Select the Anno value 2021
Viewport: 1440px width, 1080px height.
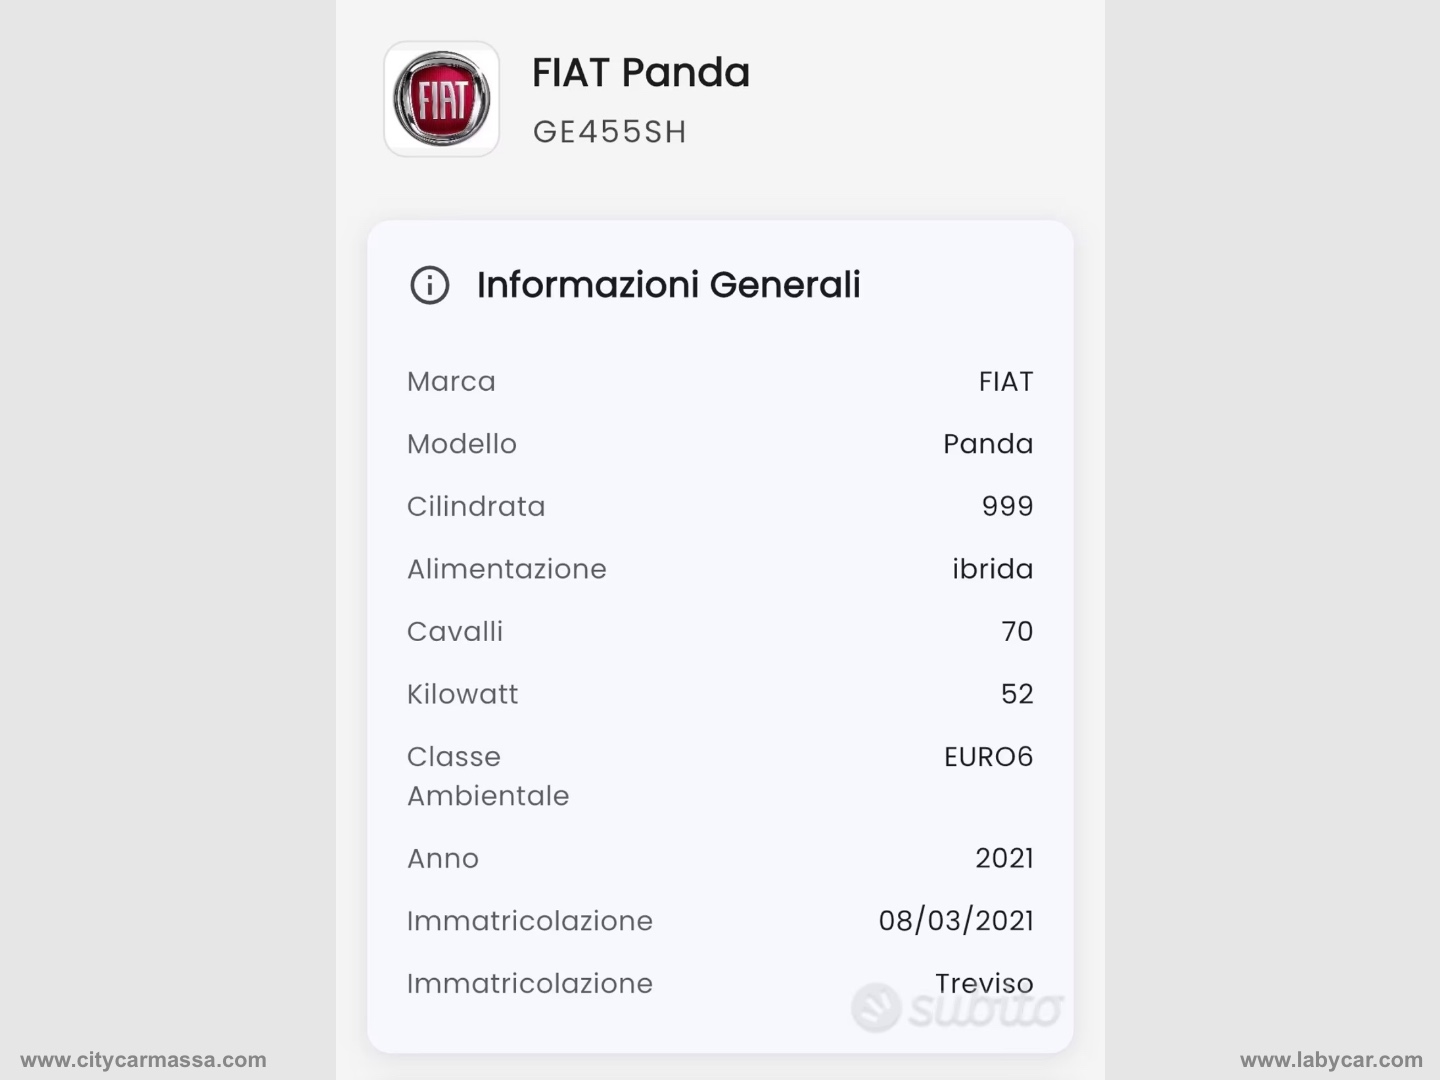click(x=1004, y=858)
